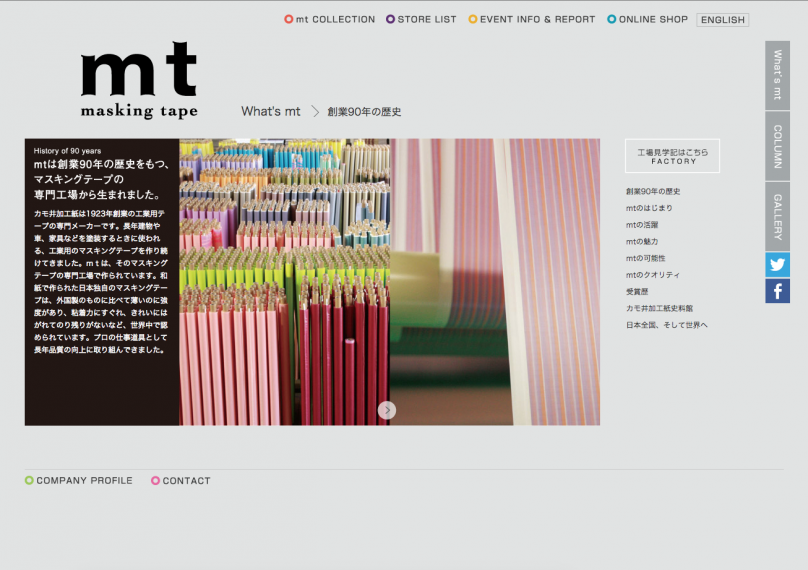Open 創業90年の歴史 sidebar link
This screenshot has width=808, height=570.
[x=653, y=191]
